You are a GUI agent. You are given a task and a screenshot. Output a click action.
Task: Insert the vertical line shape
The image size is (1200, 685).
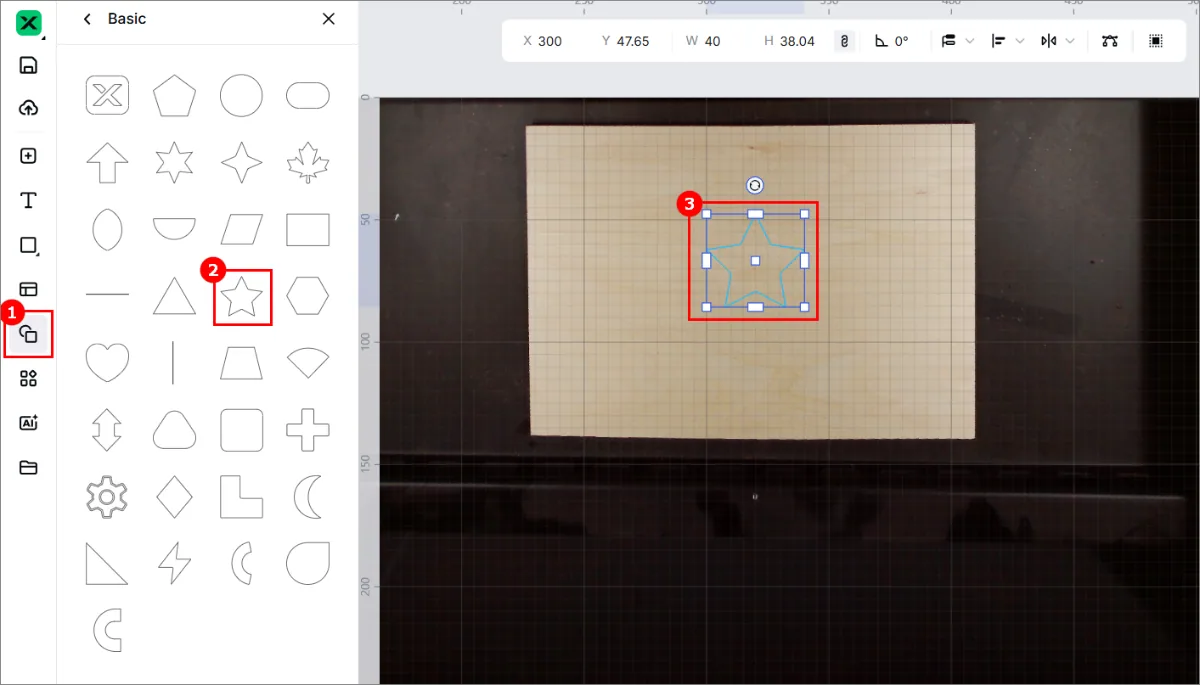coord(174,362)
